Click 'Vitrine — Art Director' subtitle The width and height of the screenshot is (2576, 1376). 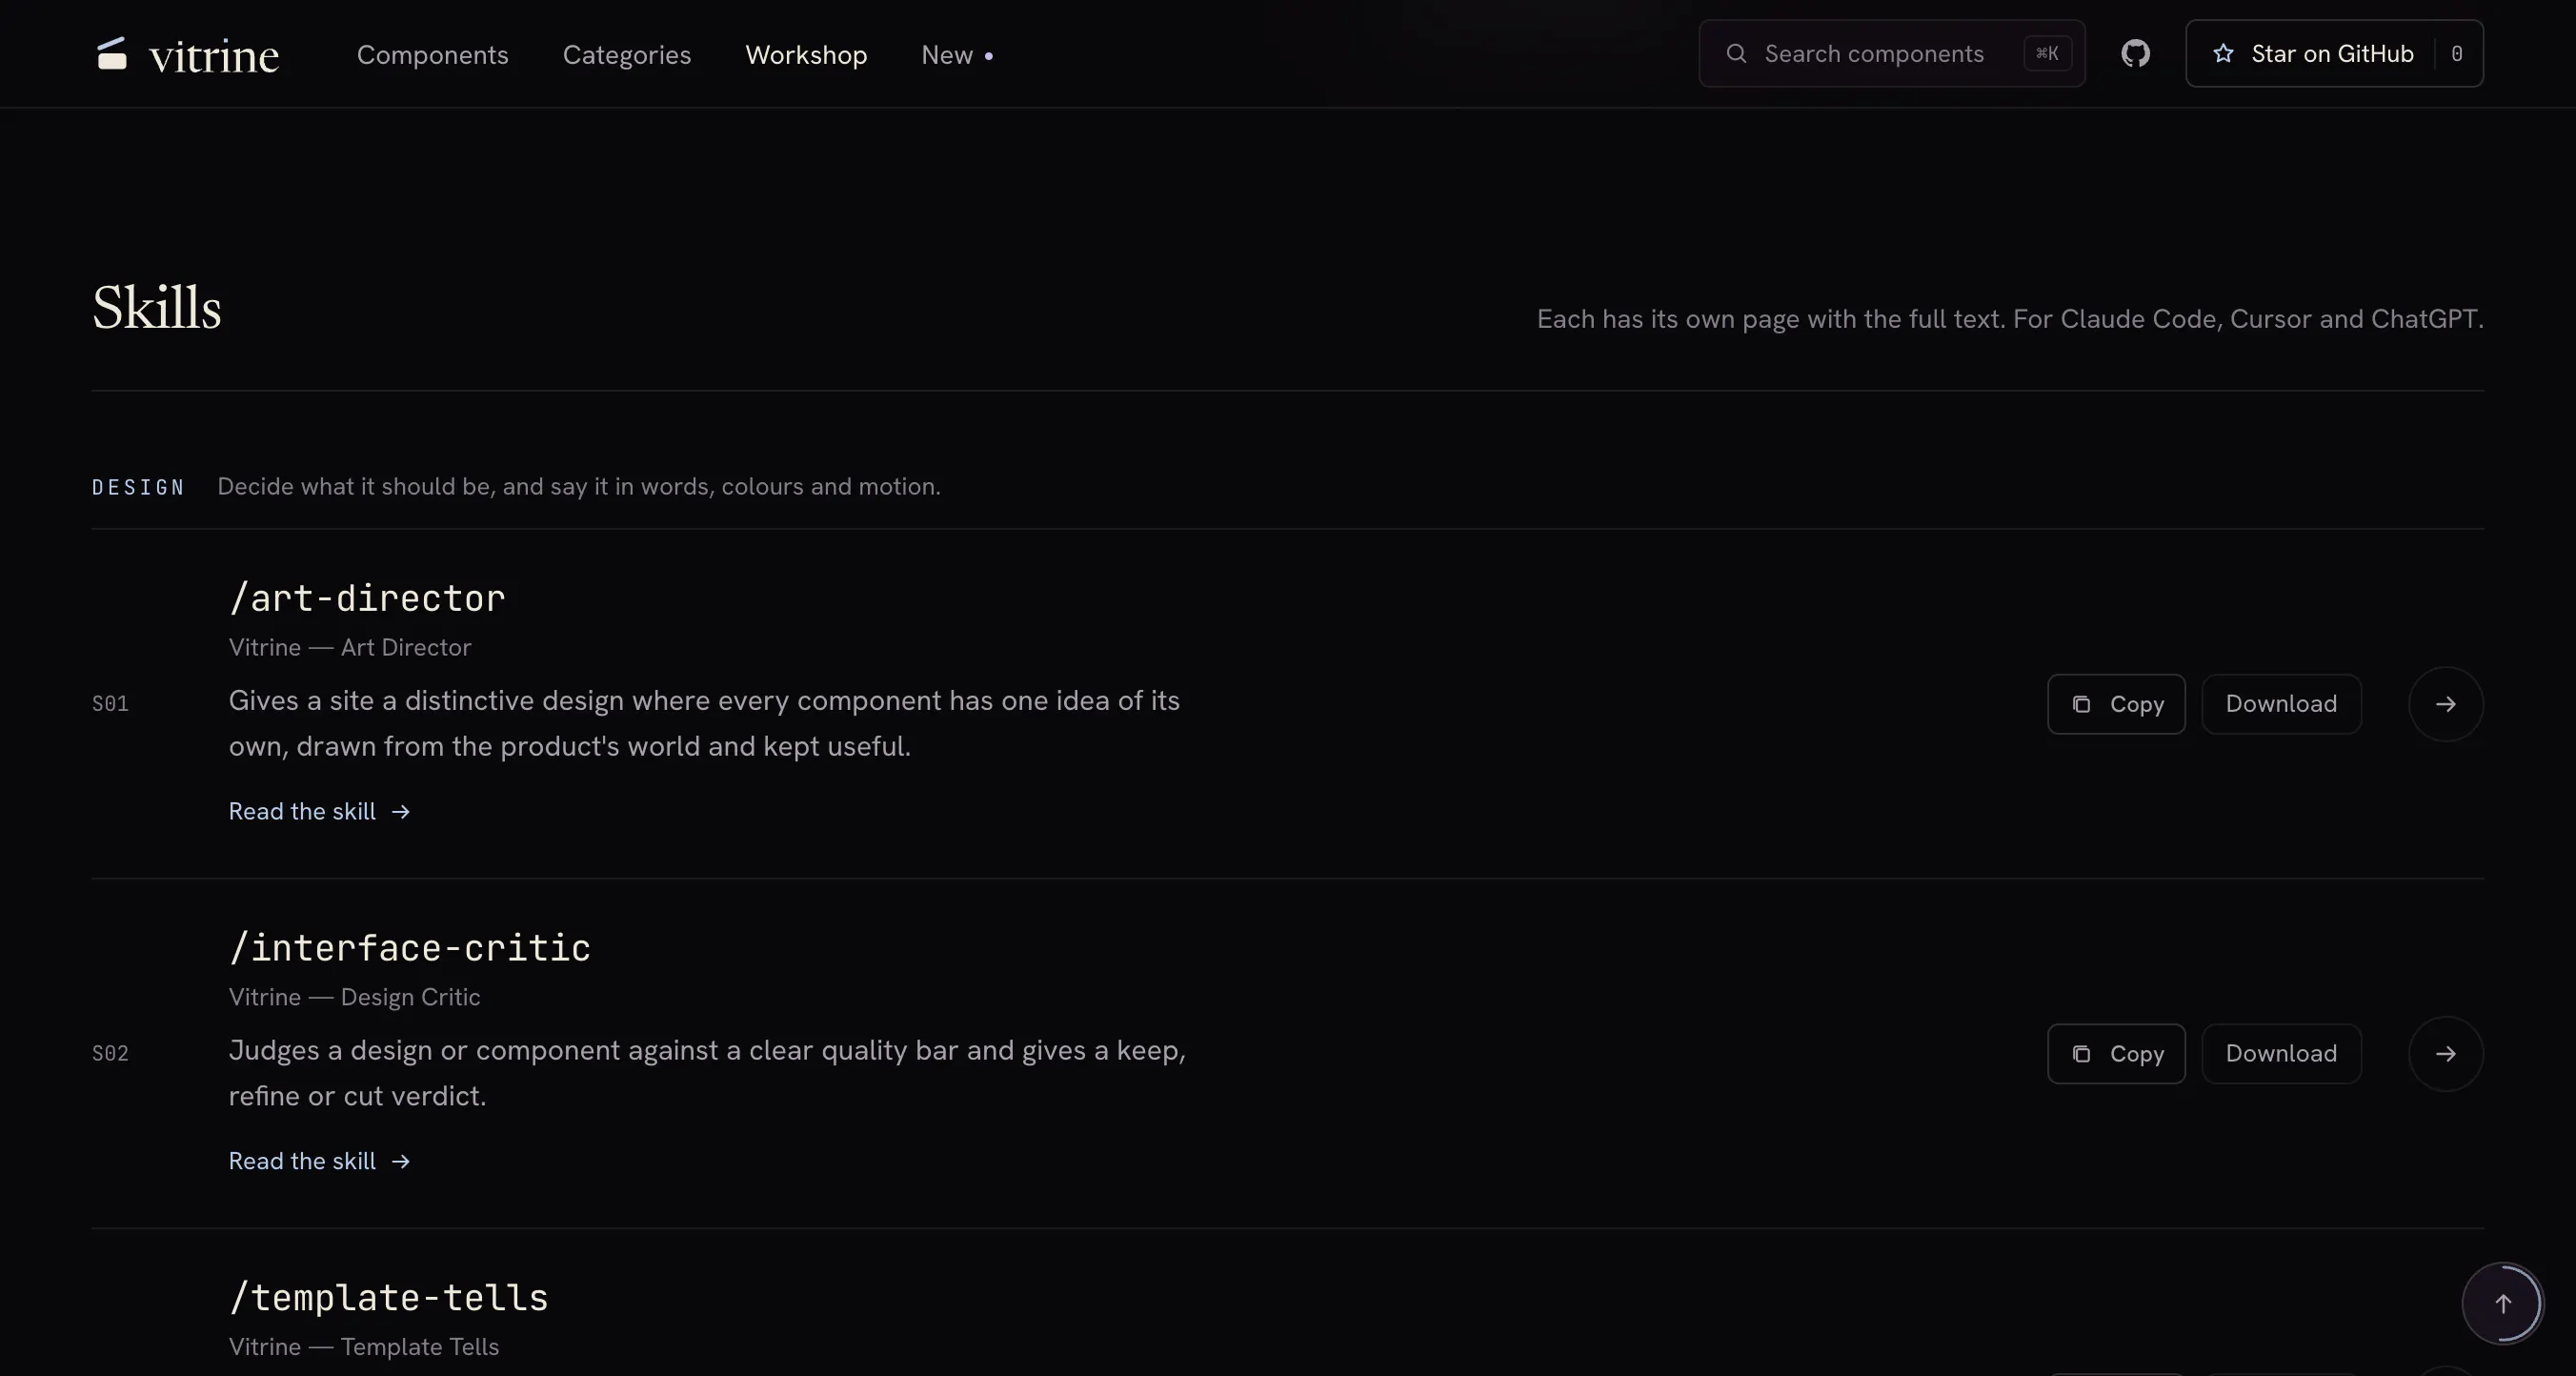click(x=350, y=647)
